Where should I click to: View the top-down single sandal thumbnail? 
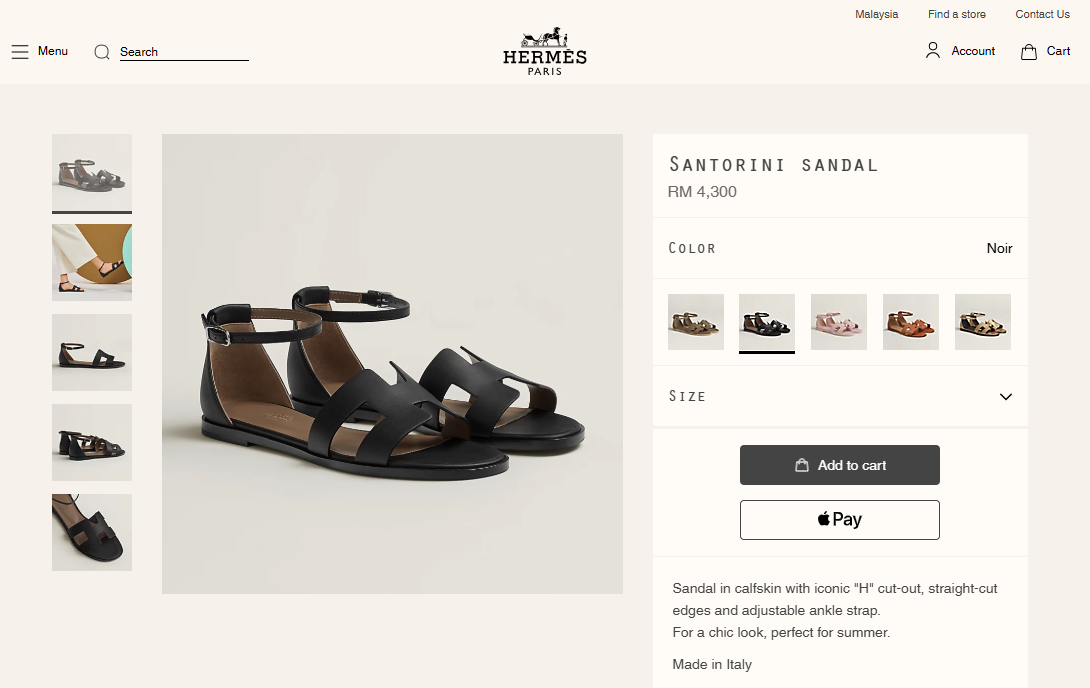pos(92,532)
